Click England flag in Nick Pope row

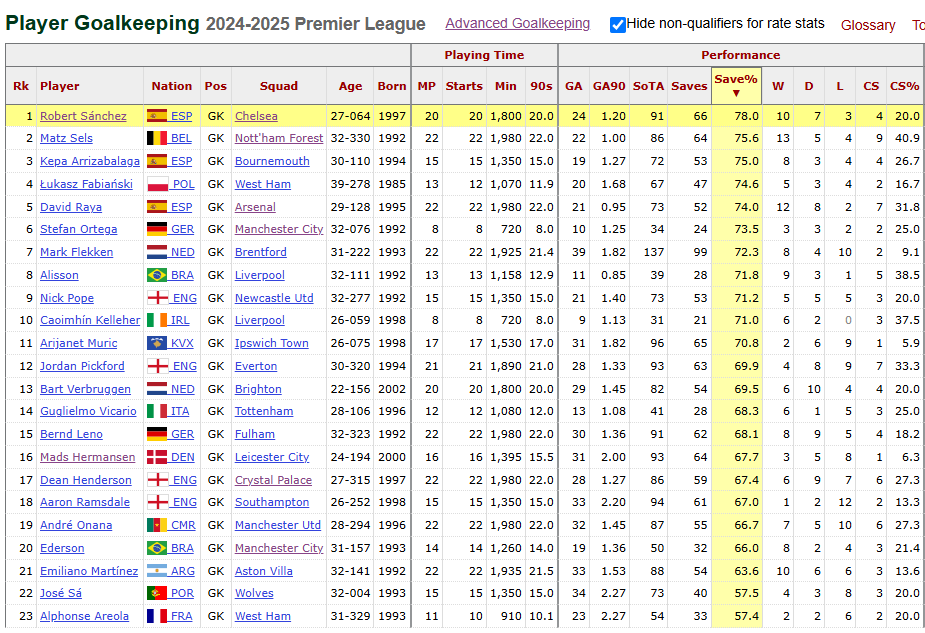157,298
